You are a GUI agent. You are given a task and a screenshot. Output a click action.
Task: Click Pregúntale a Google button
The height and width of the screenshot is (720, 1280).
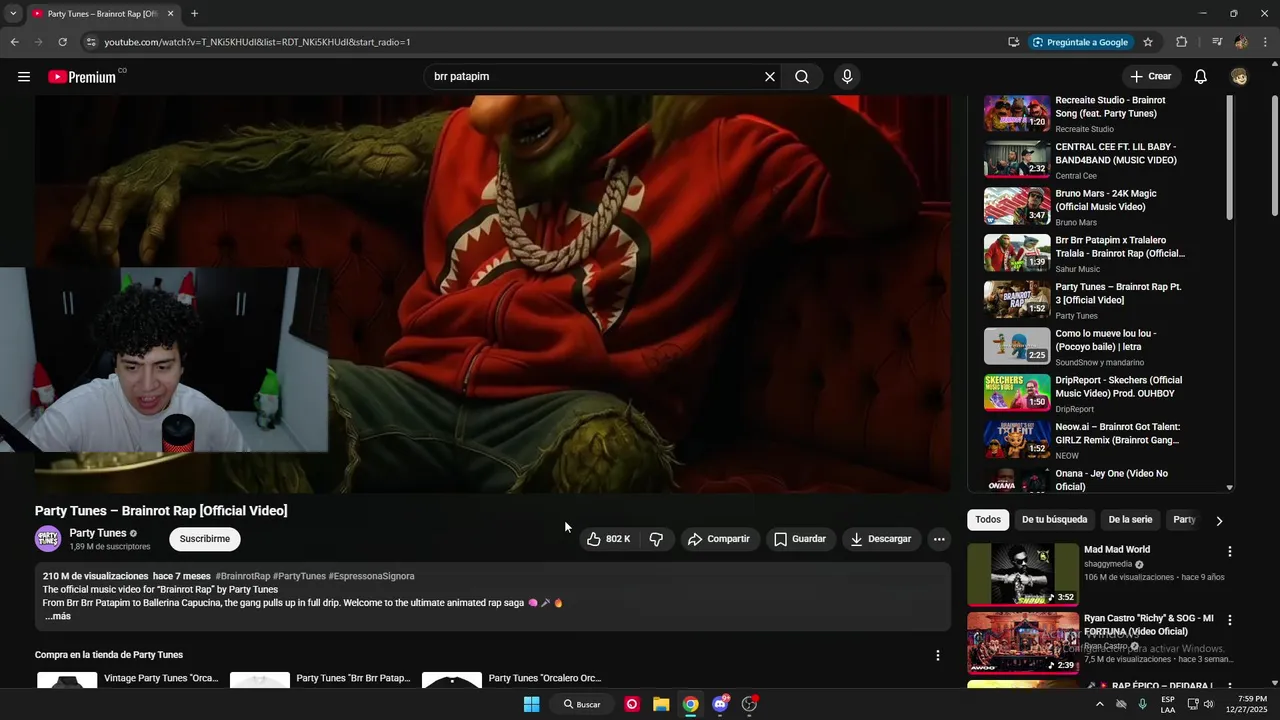click(x=1081, y=42)
